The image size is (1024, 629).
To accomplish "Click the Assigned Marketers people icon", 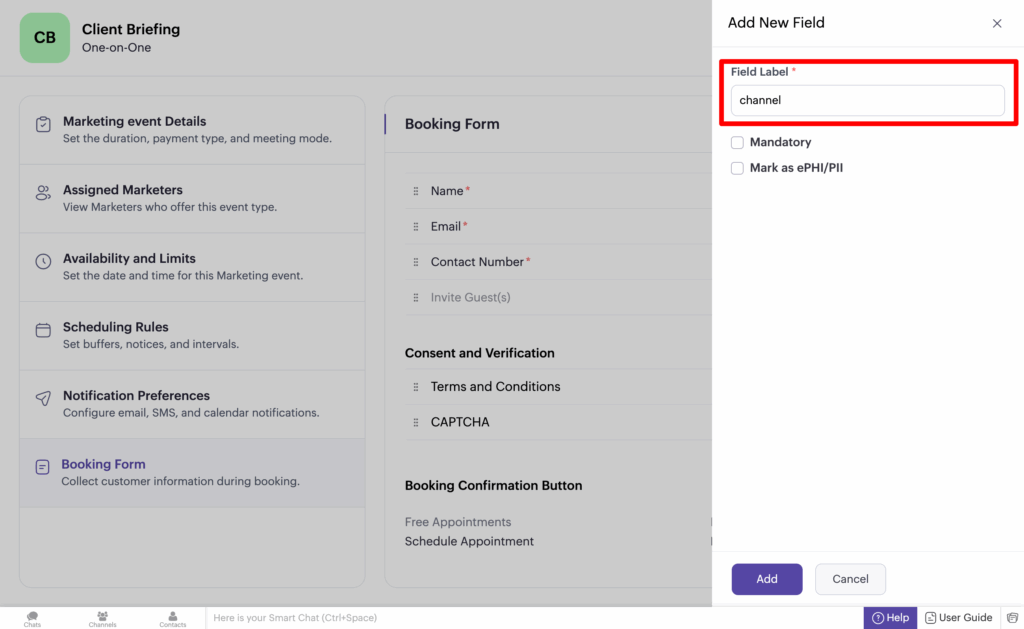I will (x=43, y=193).
